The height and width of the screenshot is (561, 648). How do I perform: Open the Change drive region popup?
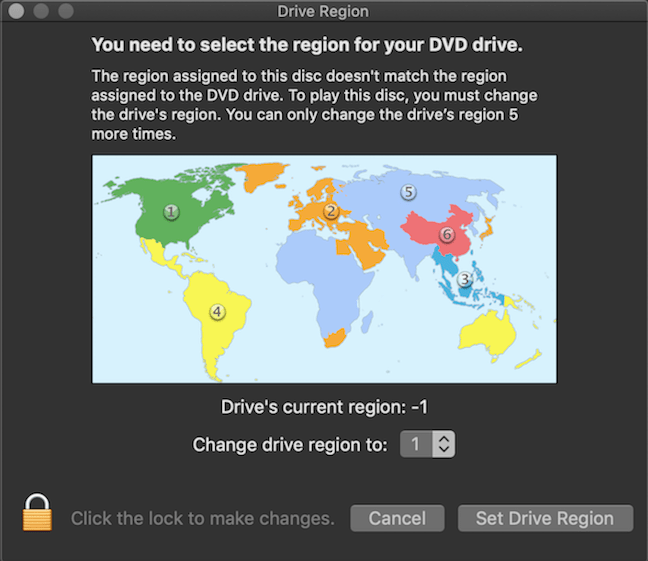(427, 444)
